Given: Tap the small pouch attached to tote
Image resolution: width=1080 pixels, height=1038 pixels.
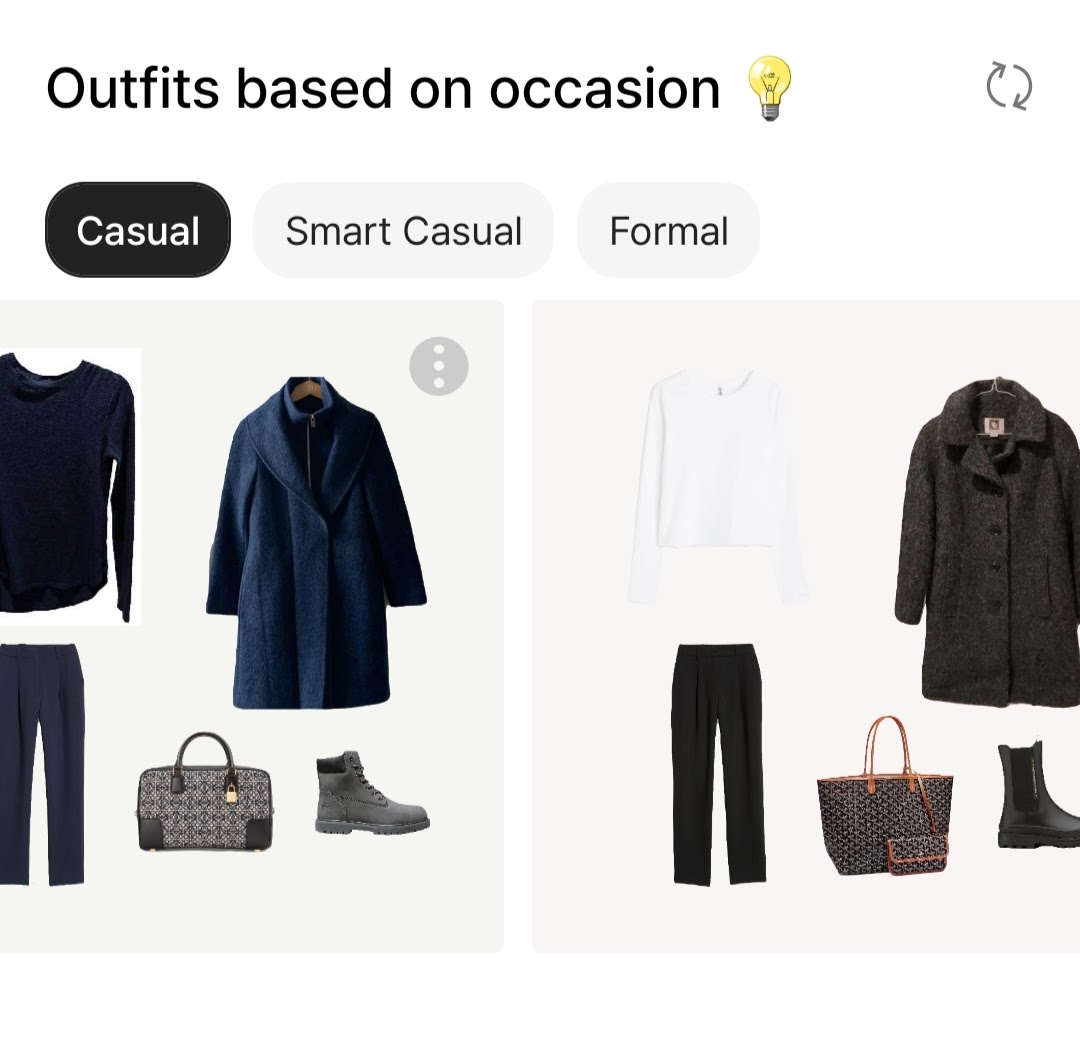Looking at the screenshot, I should (x=917, y=855).
